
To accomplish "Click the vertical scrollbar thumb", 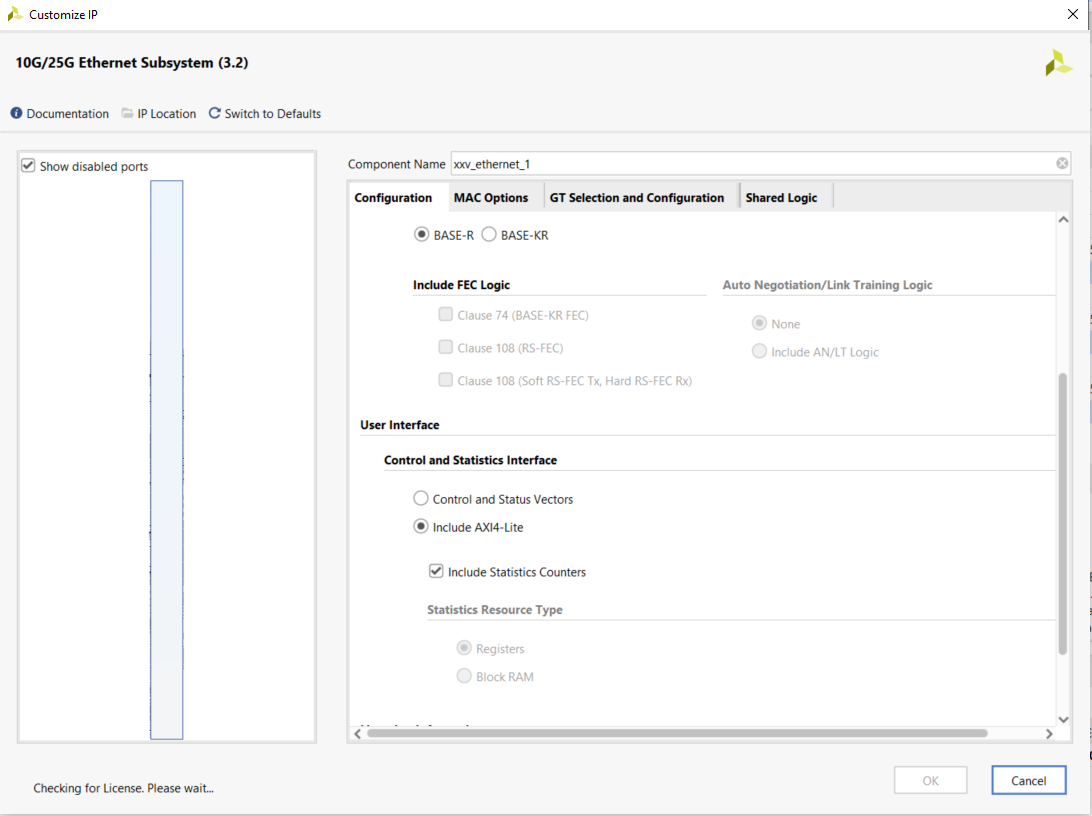I will [1063, 514].
